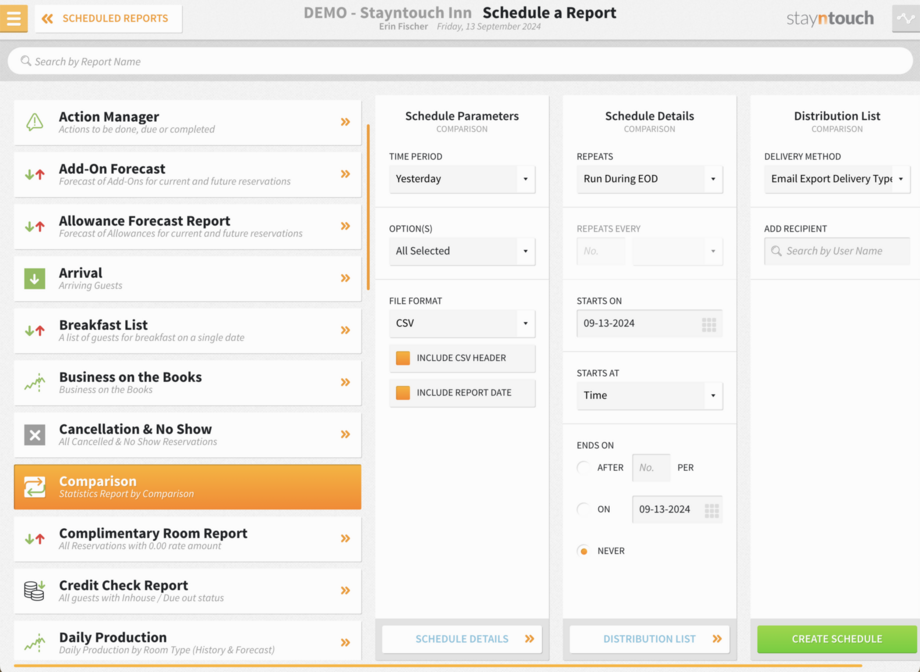Select the Ends On specific date radio button
This screenshot has height=672, width=920.
point(583,509)
